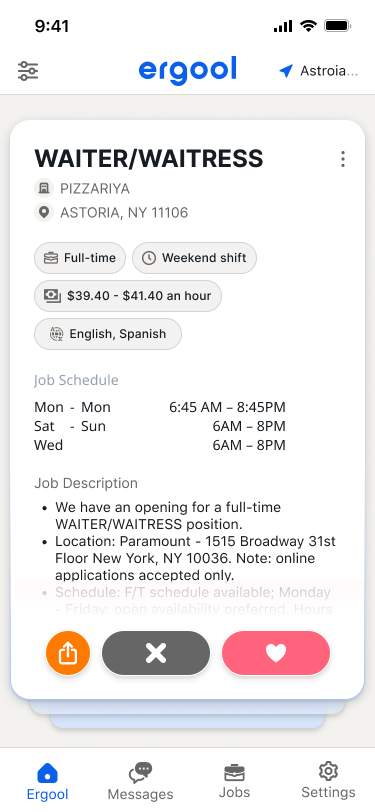Switch to the Ergool home tab
The height and width of the screenshot is (812, 375).
pyautogui.click(x=47, y=781)
